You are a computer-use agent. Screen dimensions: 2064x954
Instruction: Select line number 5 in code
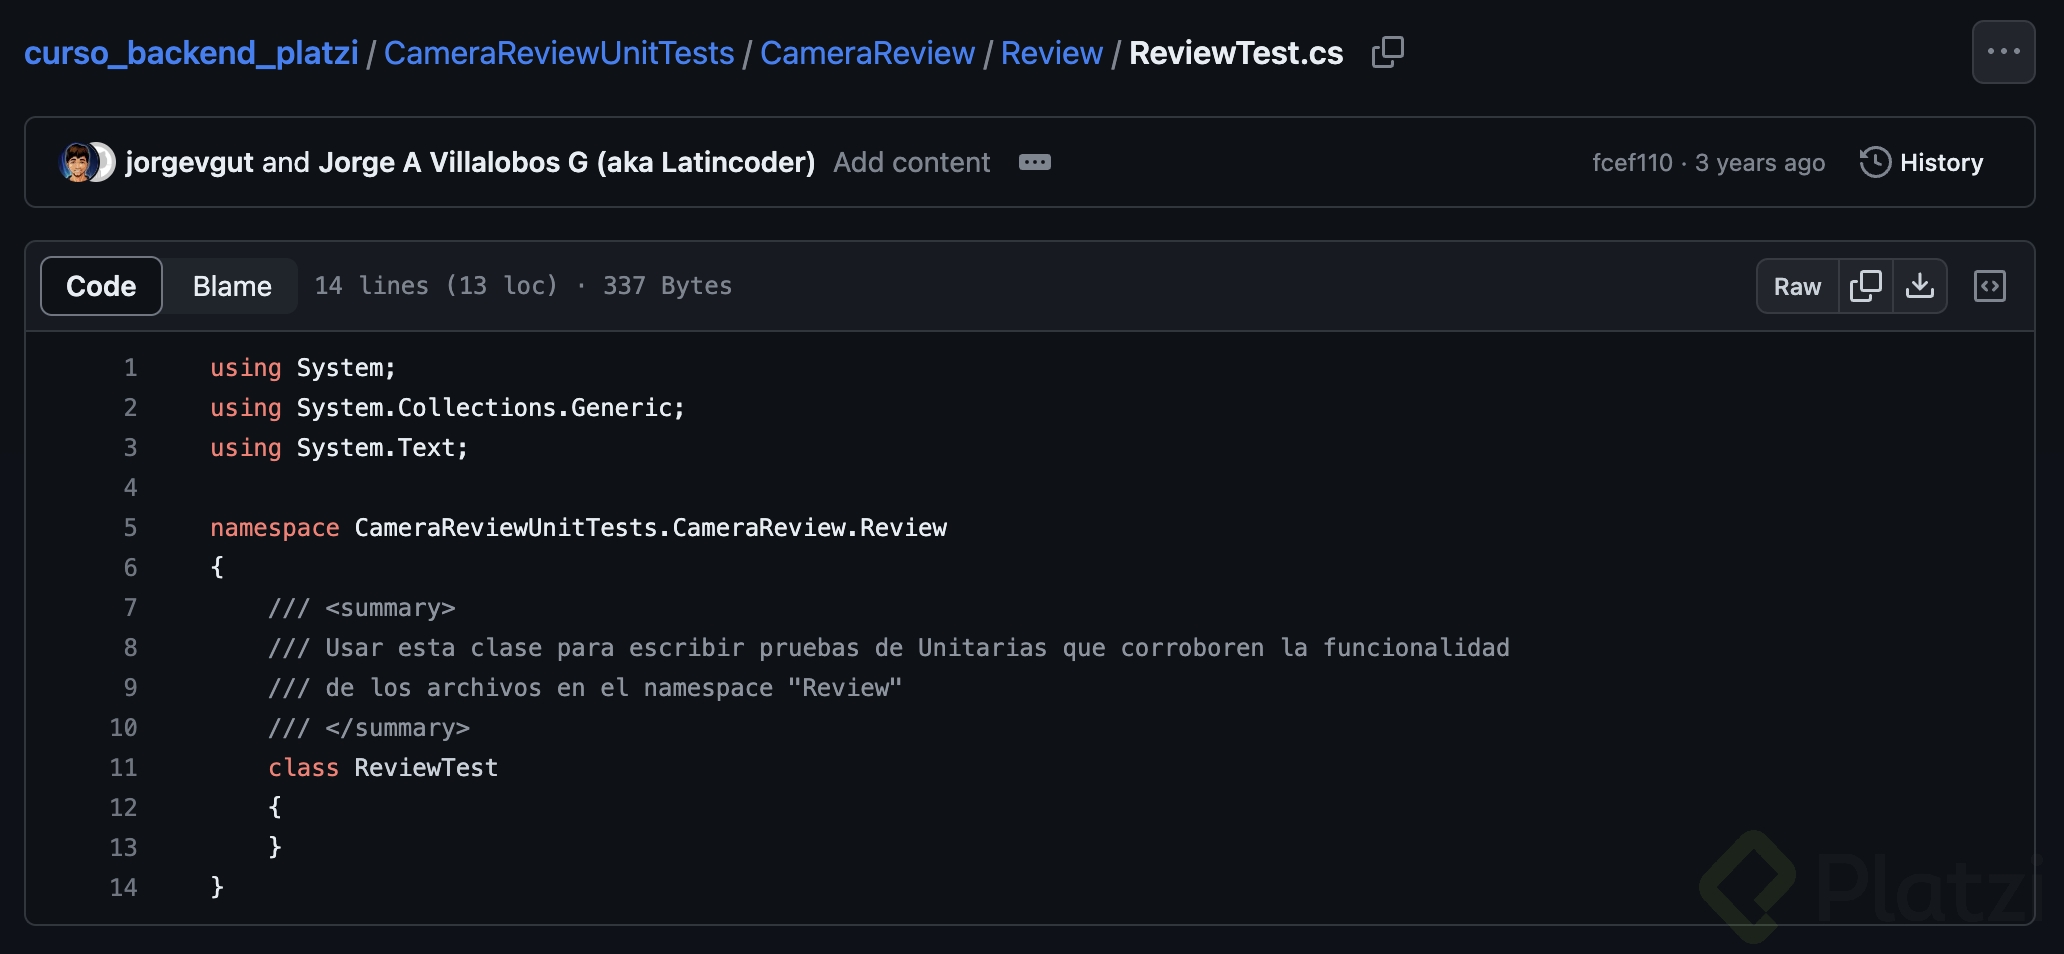click(130, 527)
